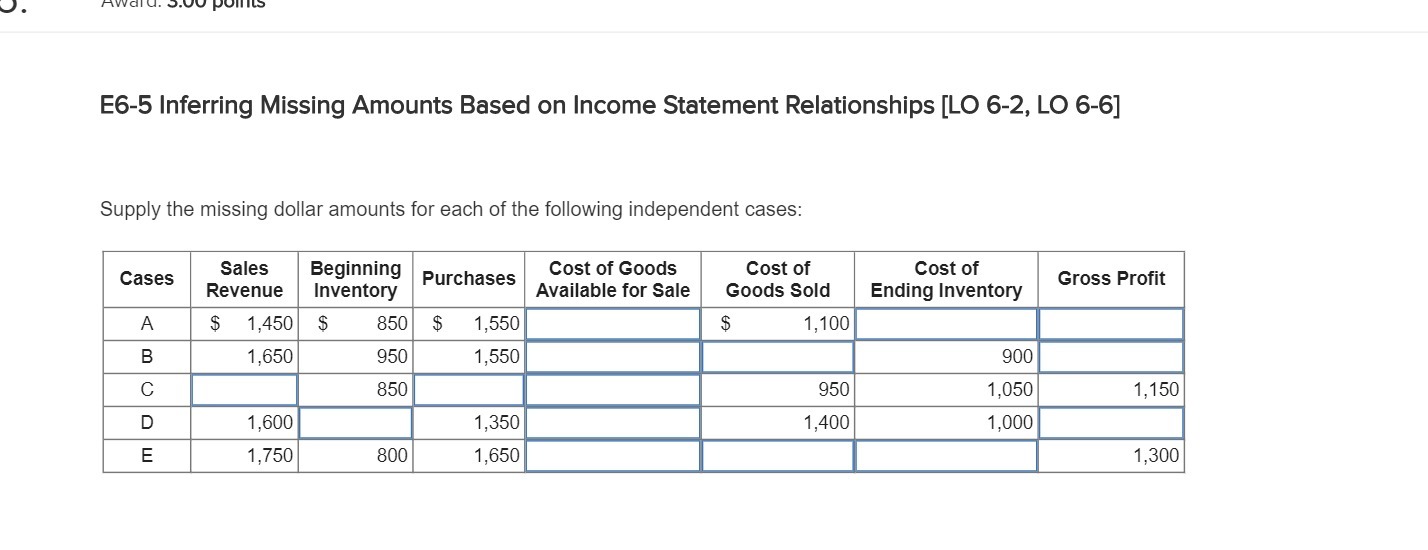
Task: Click Case A cost of goods sold 1,100
Action: pos(826,323)
